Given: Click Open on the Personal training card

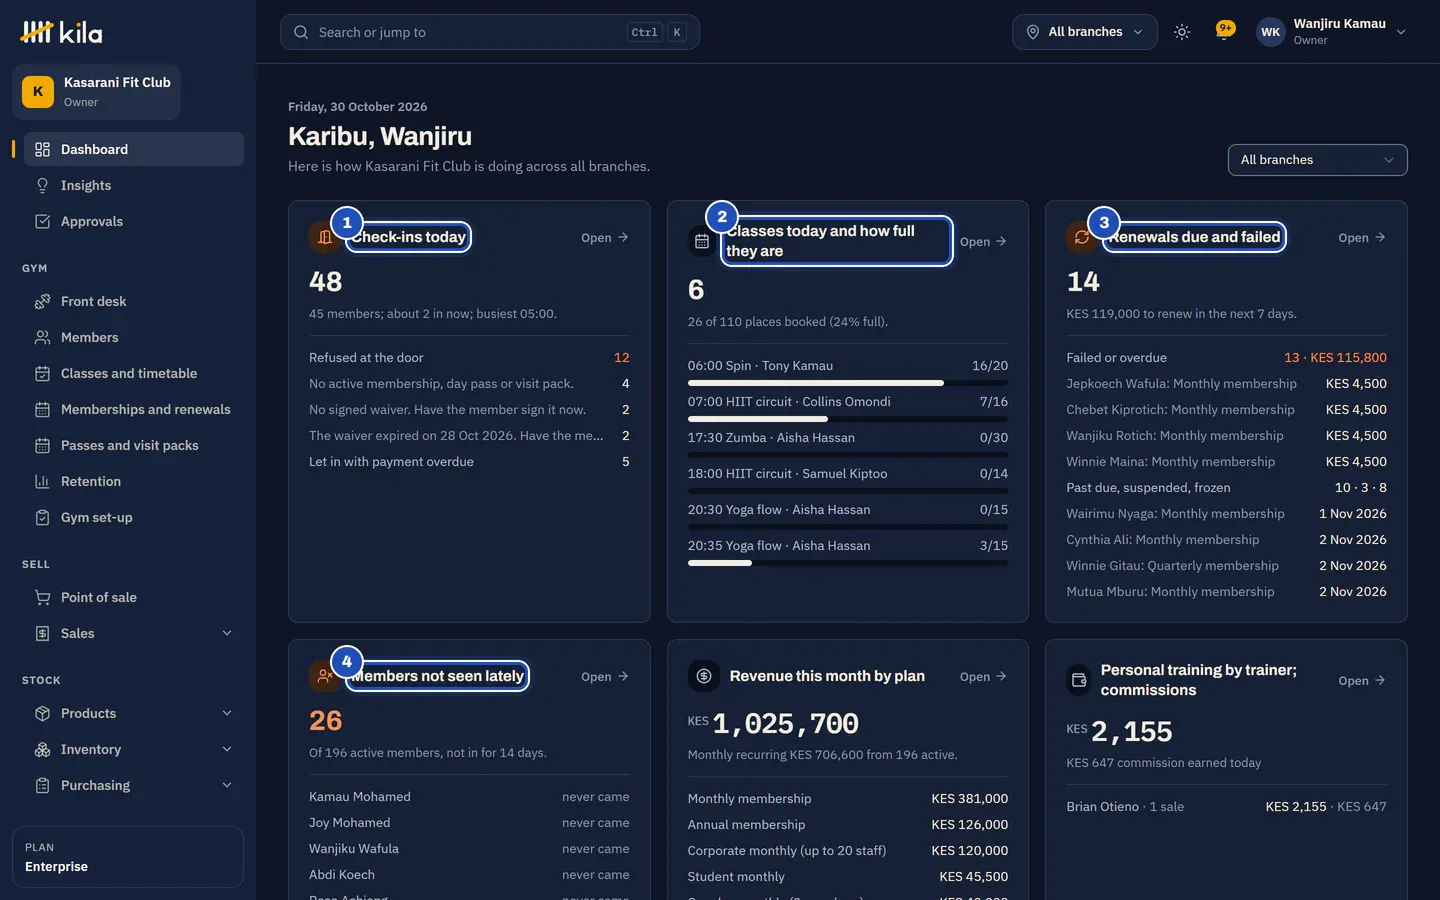Looking at the screenshot, I should click(x=1362, y=680).
